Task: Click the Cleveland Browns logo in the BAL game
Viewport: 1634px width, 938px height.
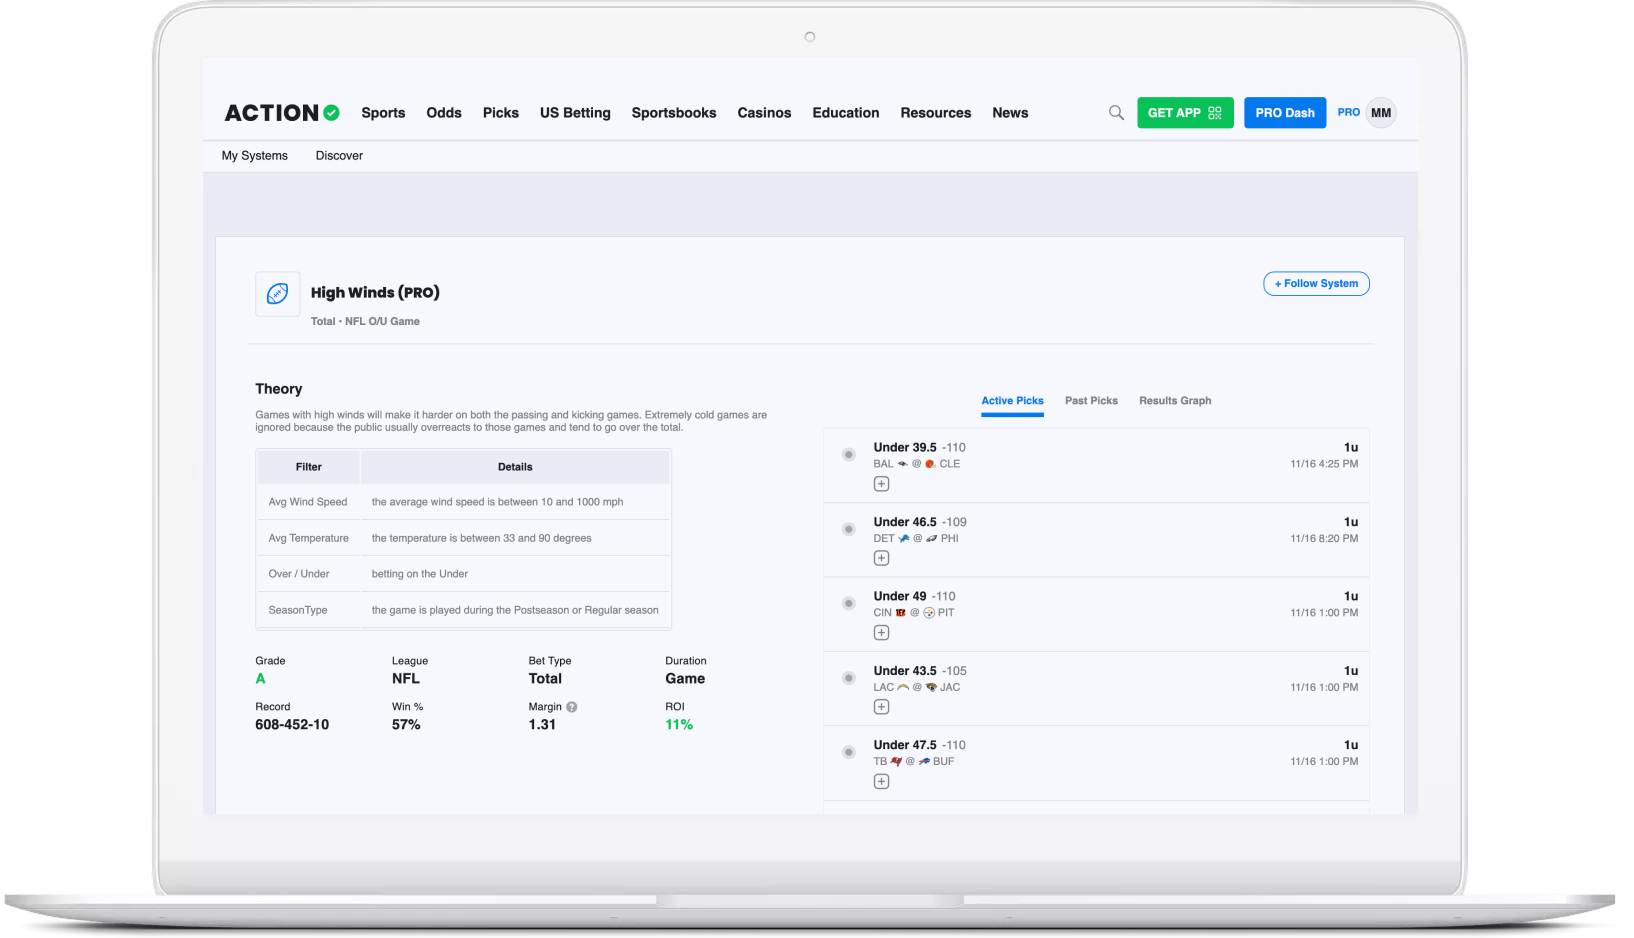Action: pyautogui.click(x=929, y=463)
